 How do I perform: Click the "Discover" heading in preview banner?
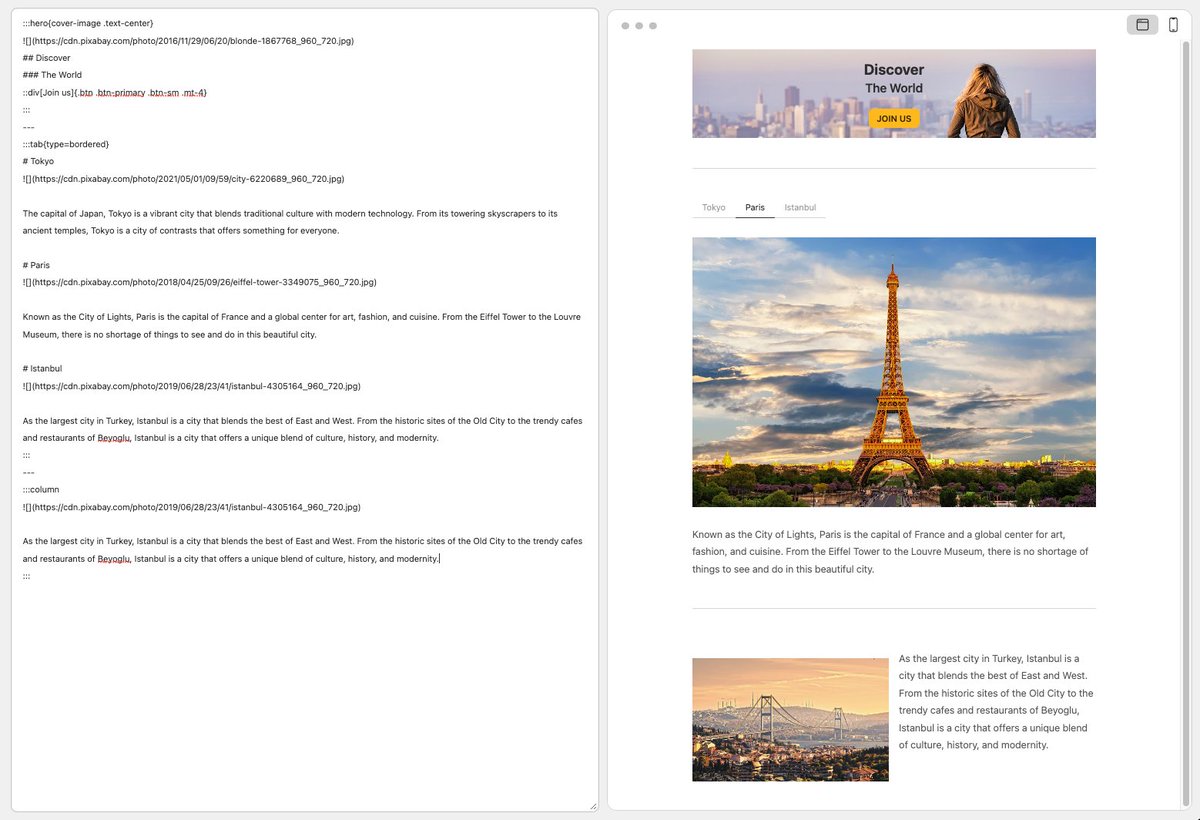coord(894,70)
